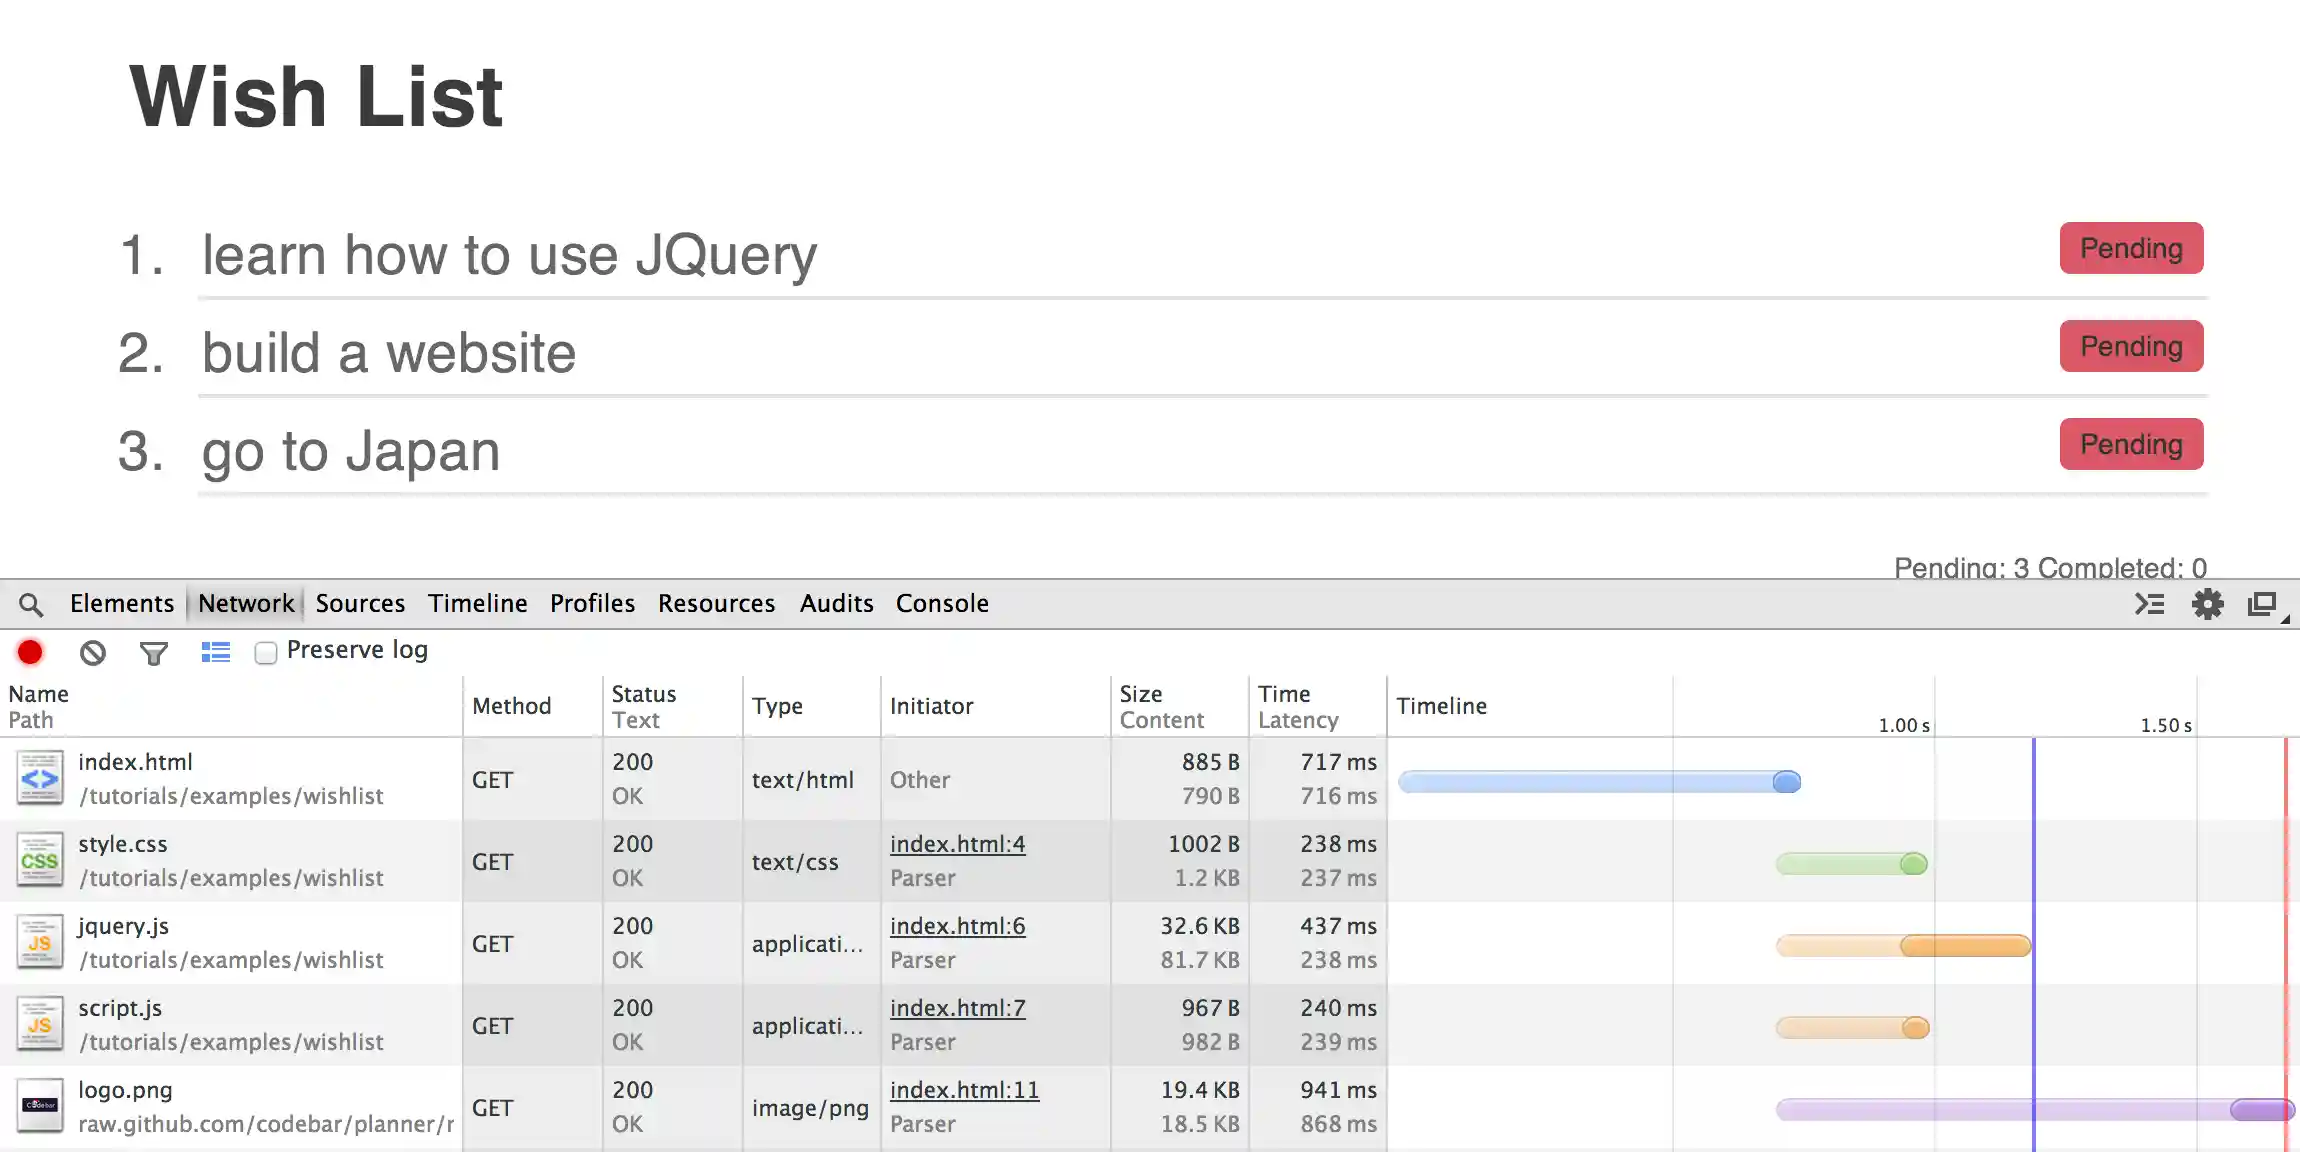Toggle the red network record button
The width and height of the screenshot is (2300, 1152).
point(30,652)
